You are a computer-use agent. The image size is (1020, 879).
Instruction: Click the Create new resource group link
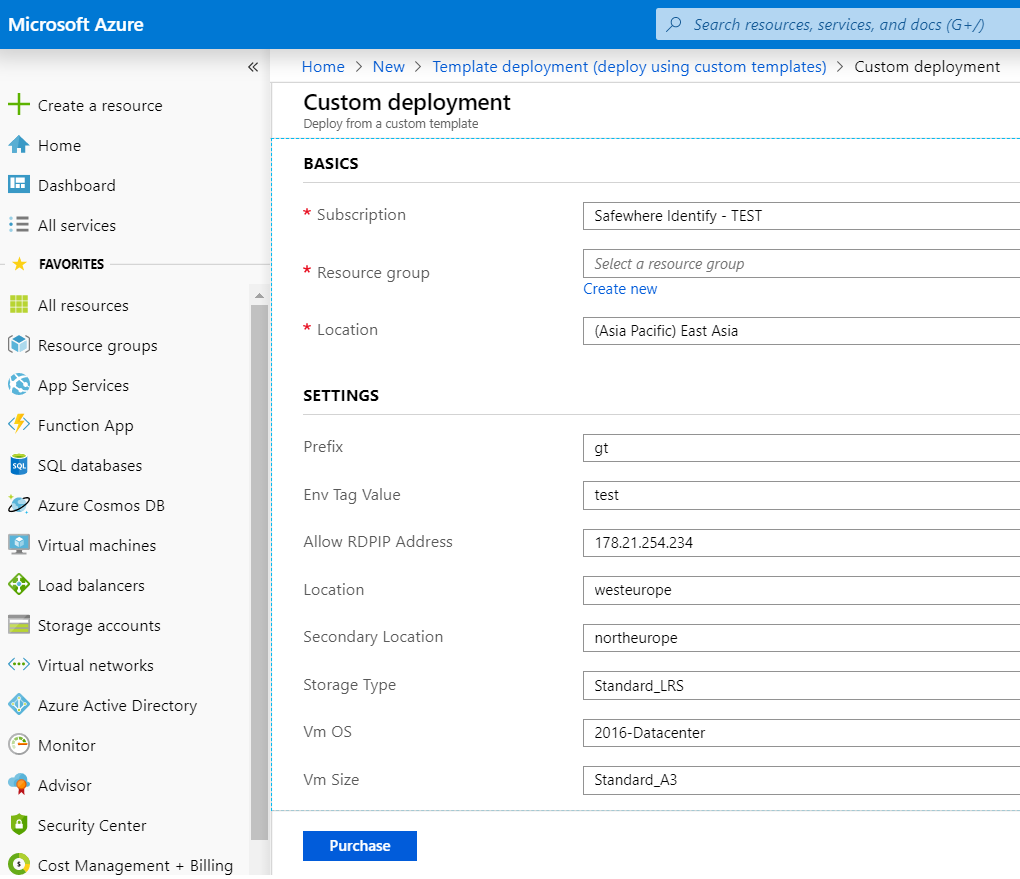[620, 289]
